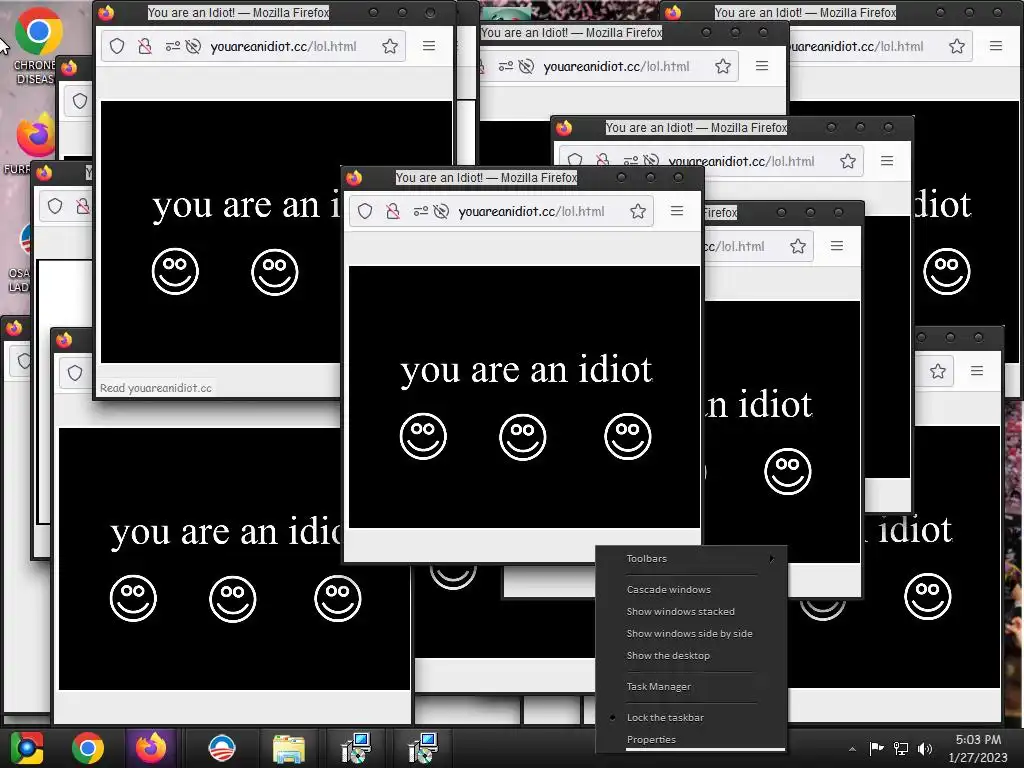Open Chrome desktop shortcut
This screenshot has width=1024, height=768.
click(37, 46)
